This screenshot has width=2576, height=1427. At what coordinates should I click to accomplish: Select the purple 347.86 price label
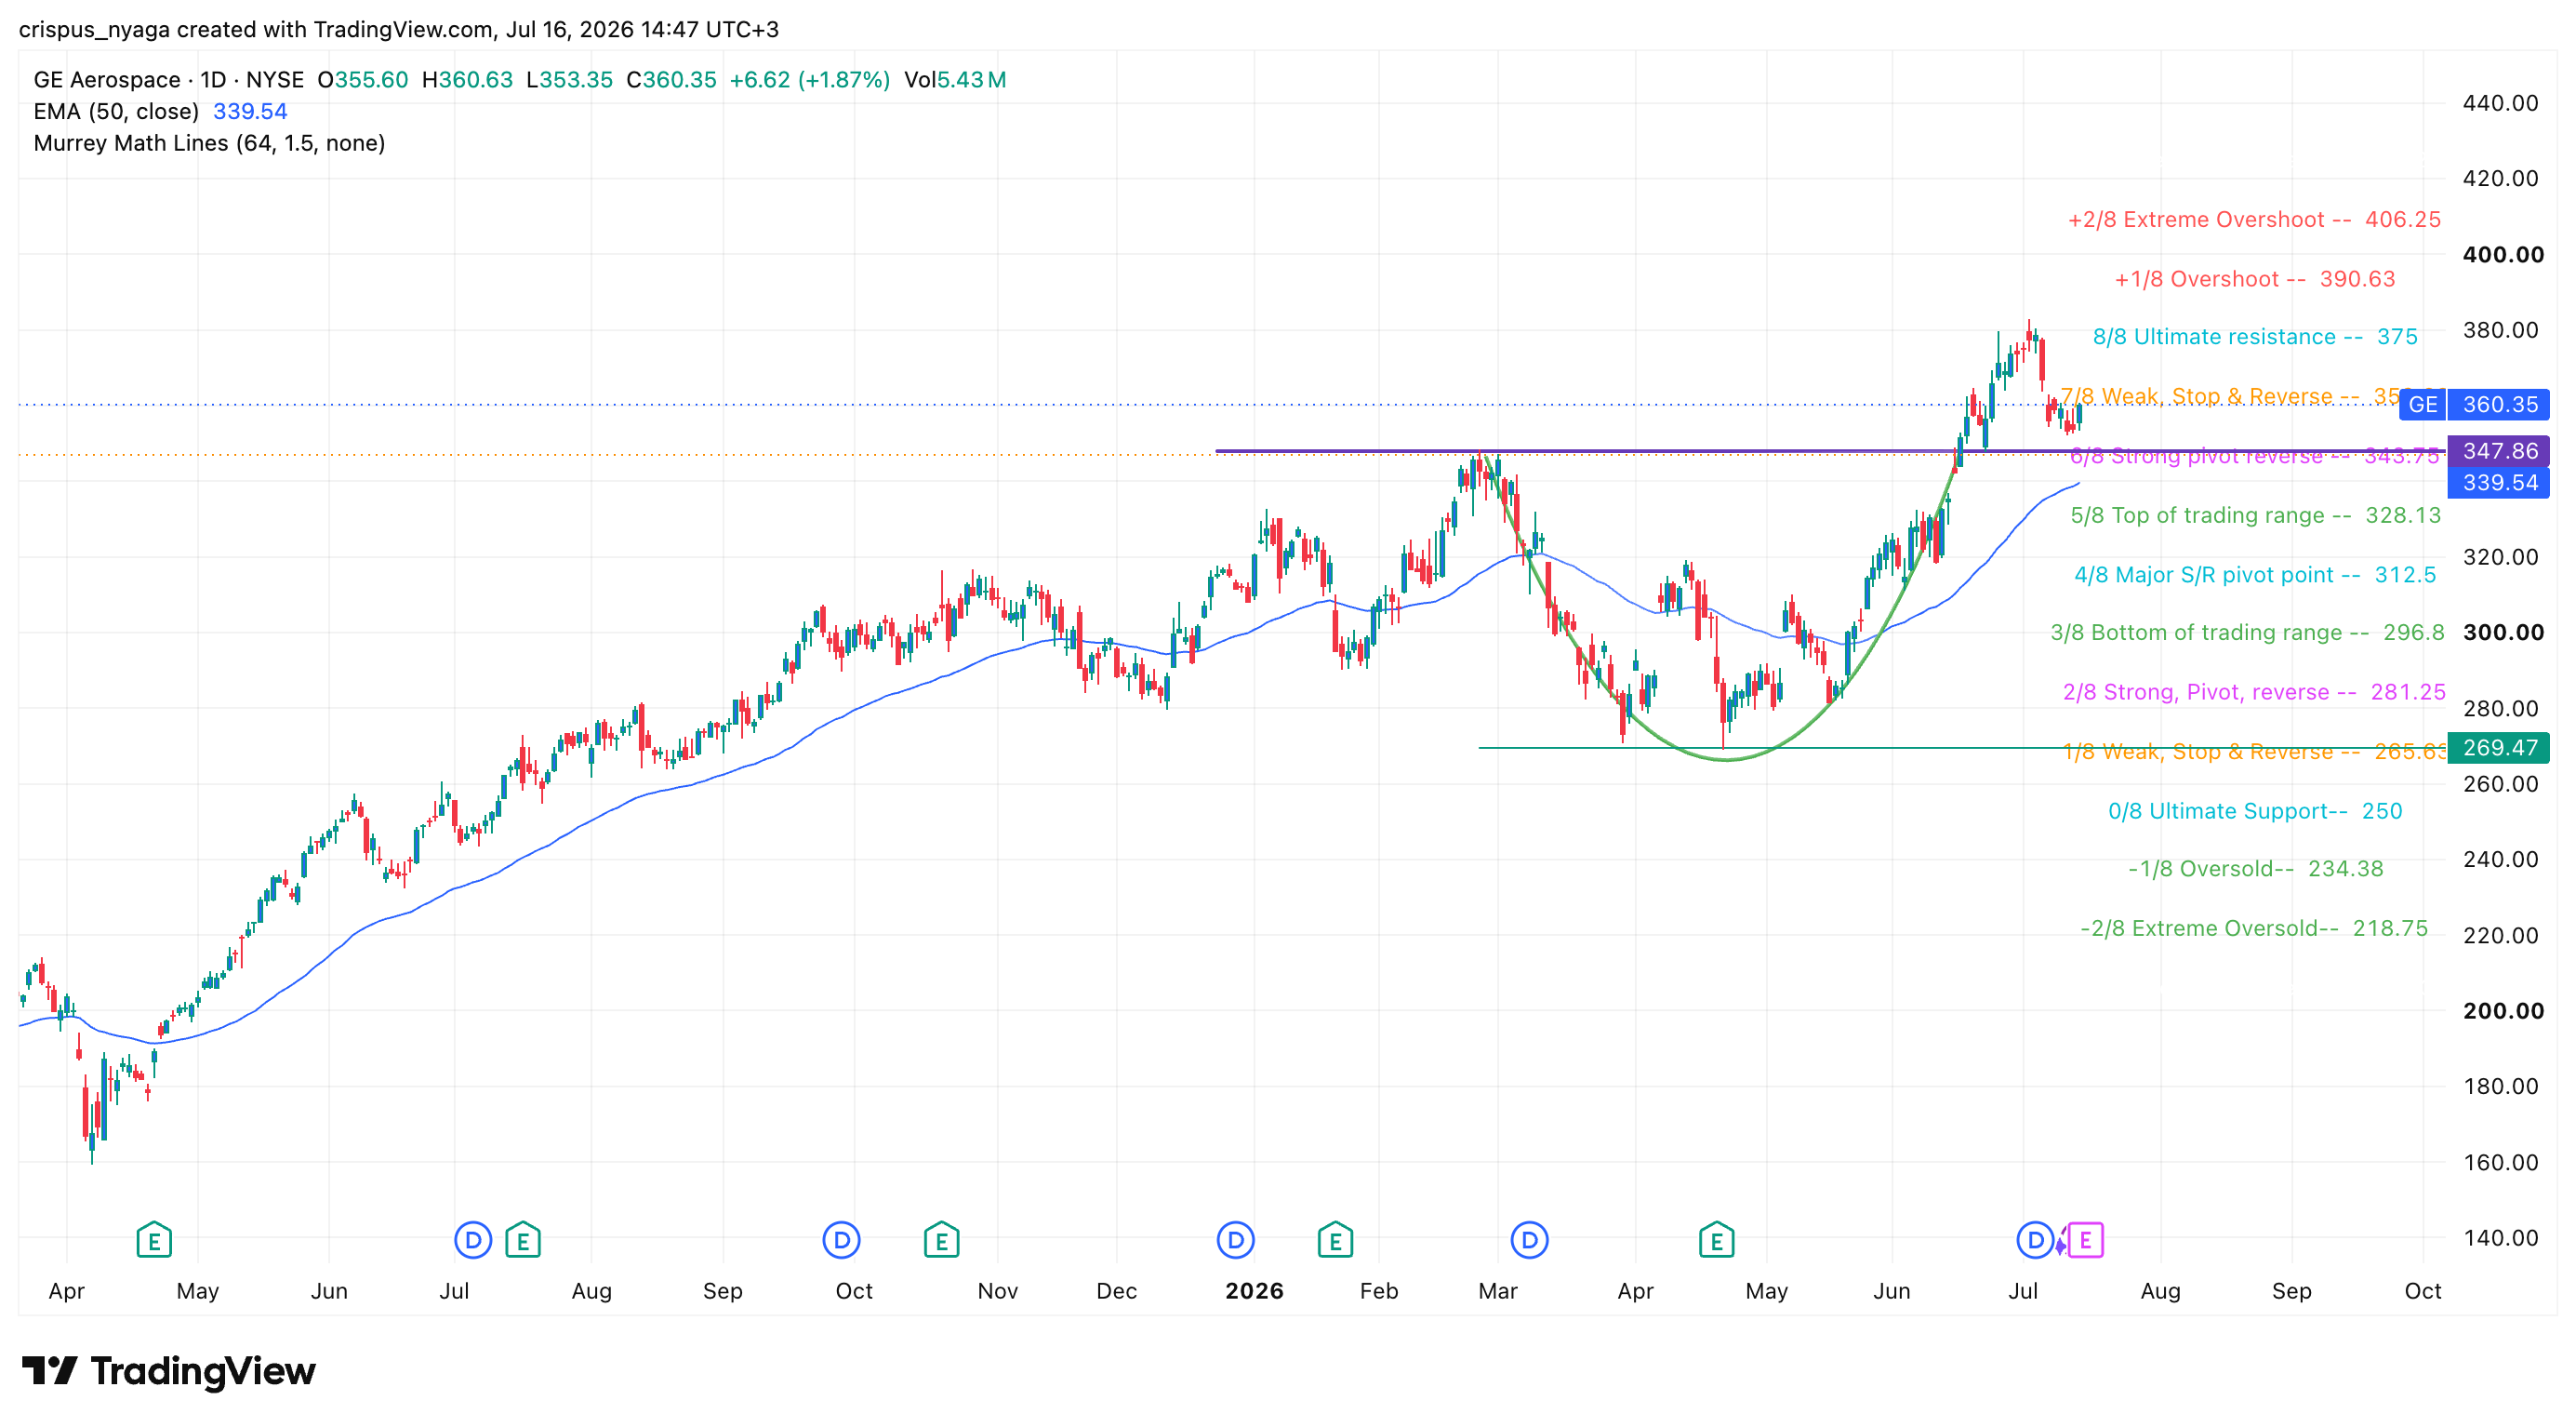coord(2498,451)
